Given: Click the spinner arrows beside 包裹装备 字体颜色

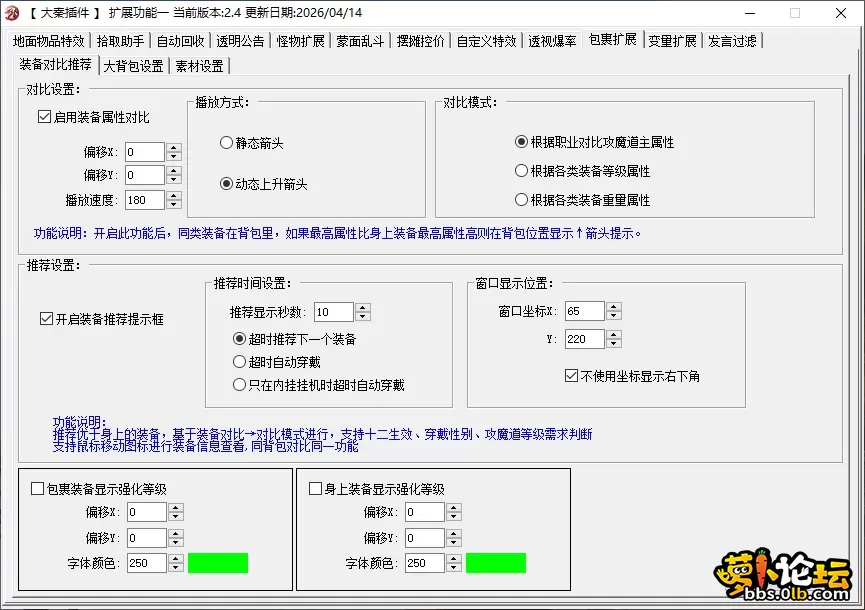Looking at the screenshot, I should (x=175, y=563).
